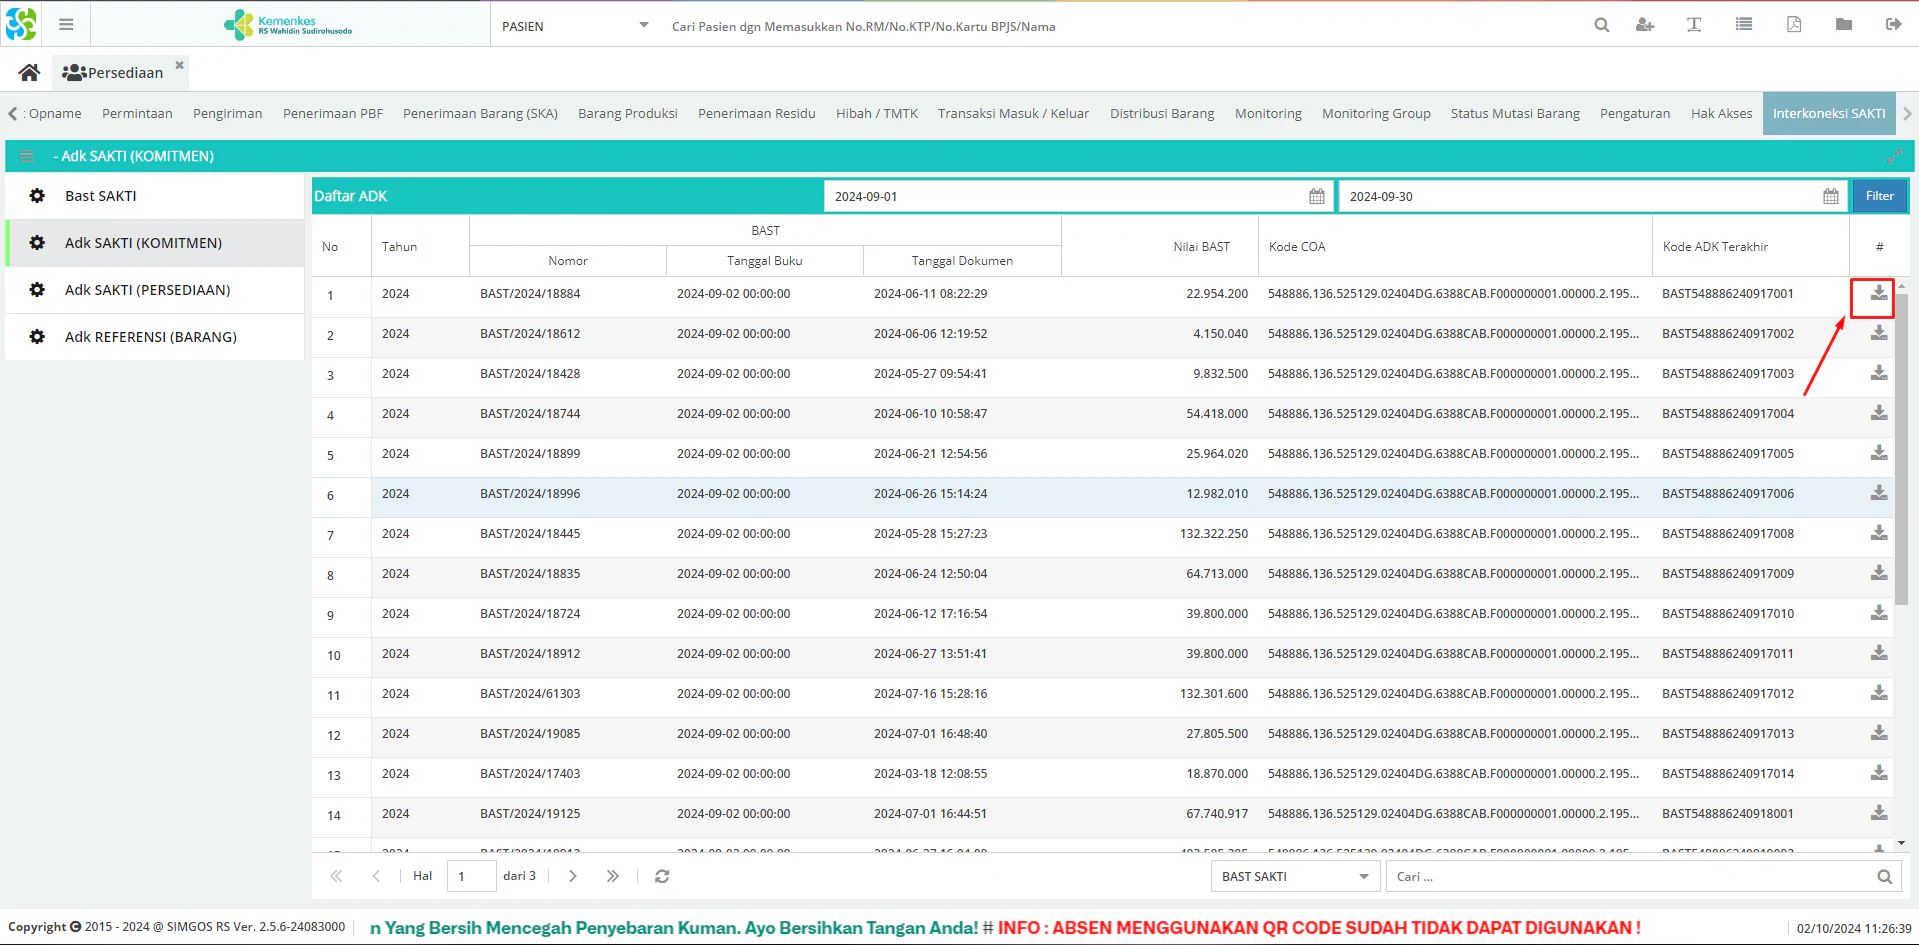Refresh the Daftar ADK table
This screenshot has width=1919, height=945.
pos(662,876)
